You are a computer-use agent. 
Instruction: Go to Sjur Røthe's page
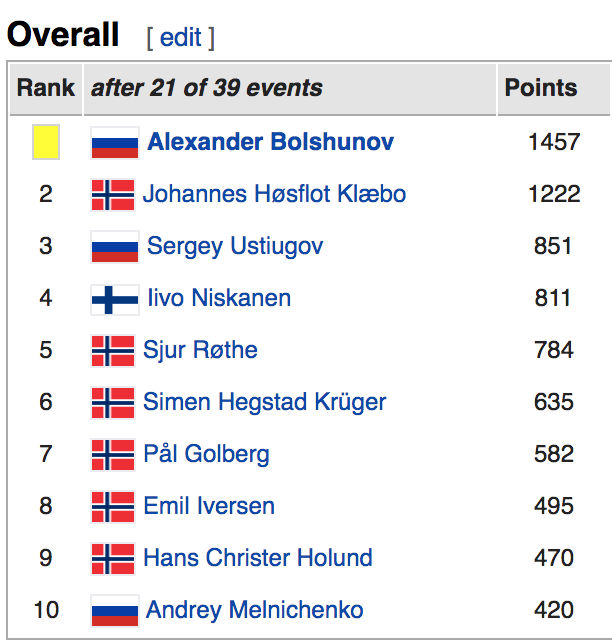point(200,350)
